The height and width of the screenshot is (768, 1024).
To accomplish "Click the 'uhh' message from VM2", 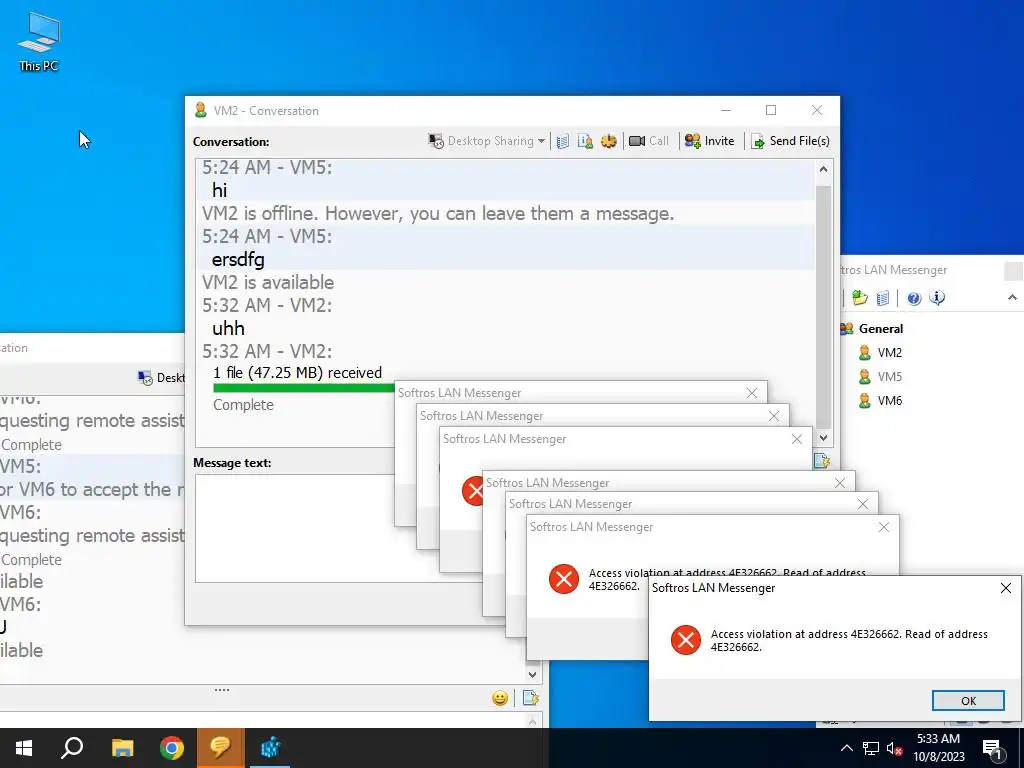I will [x=228, y=328].
